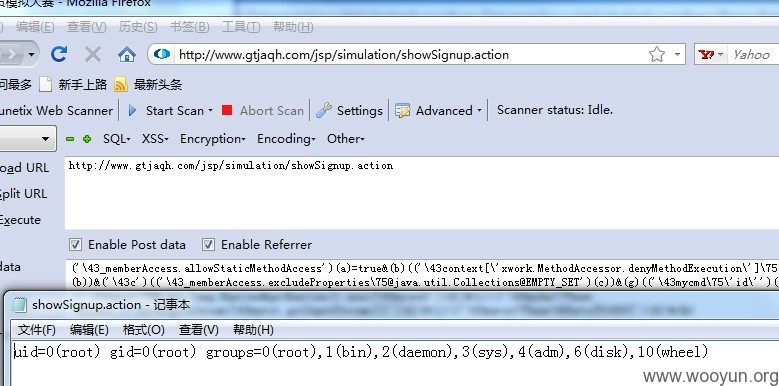Open the HackBar dropdown selector at left
The width and height of the screenshot is (779, 386).
27,139
